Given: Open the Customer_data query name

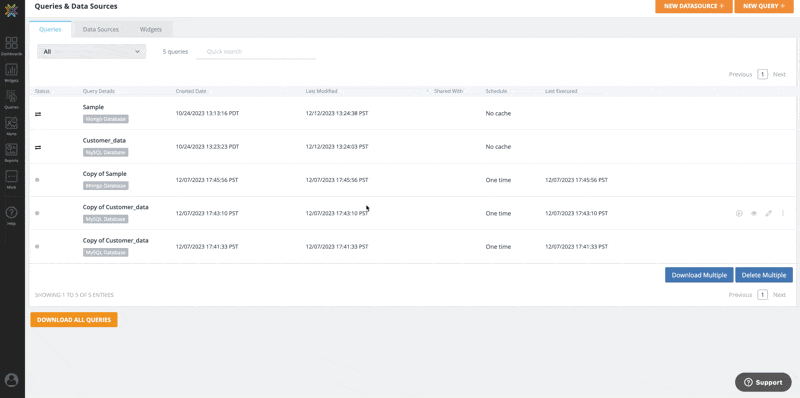Looking at the screenshot, I should [x=104, y=140].
